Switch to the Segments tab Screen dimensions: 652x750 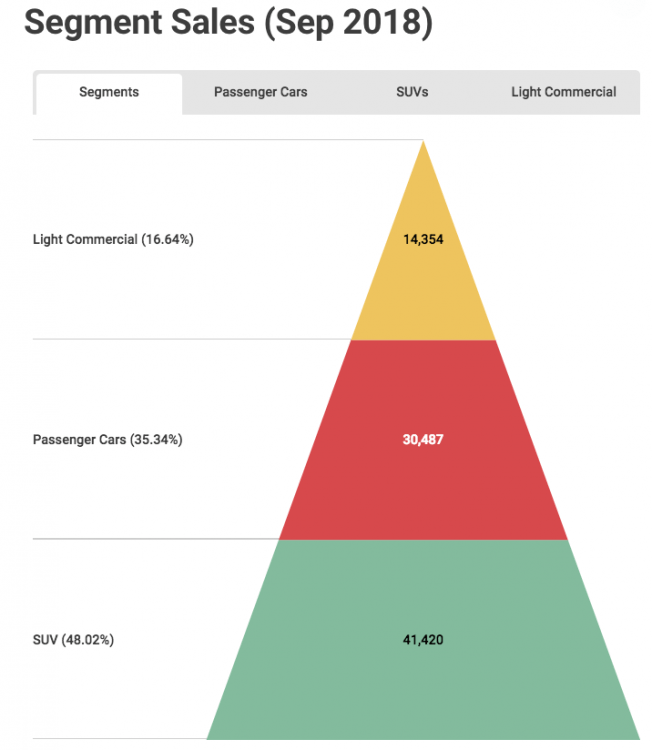click(109, 92)
